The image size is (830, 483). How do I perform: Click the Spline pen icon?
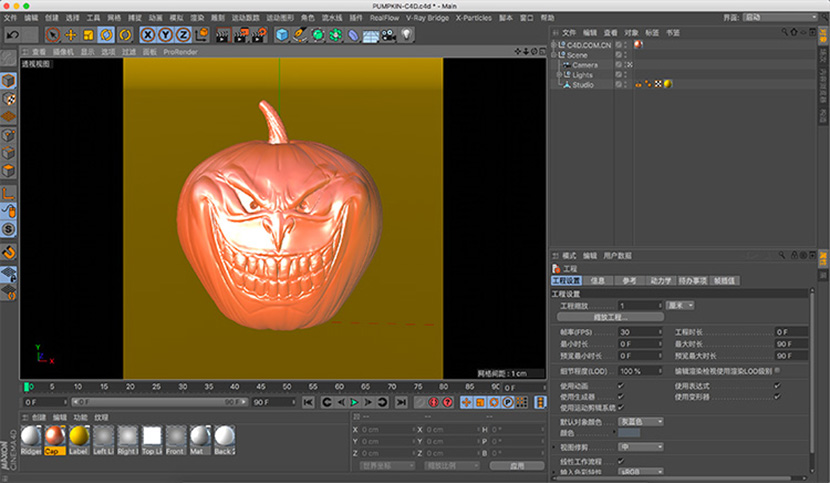click(x=300, y=35)
